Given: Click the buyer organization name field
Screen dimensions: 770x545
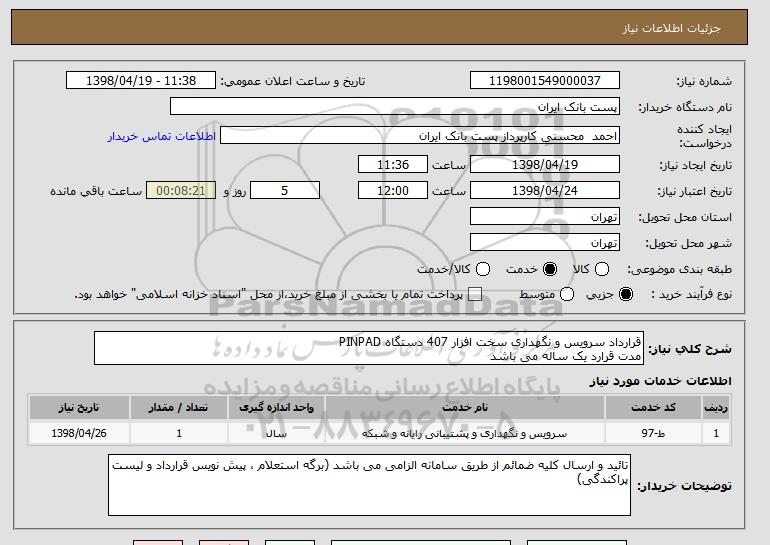Looking at the screenshot, I should click(x=395, y=107).
